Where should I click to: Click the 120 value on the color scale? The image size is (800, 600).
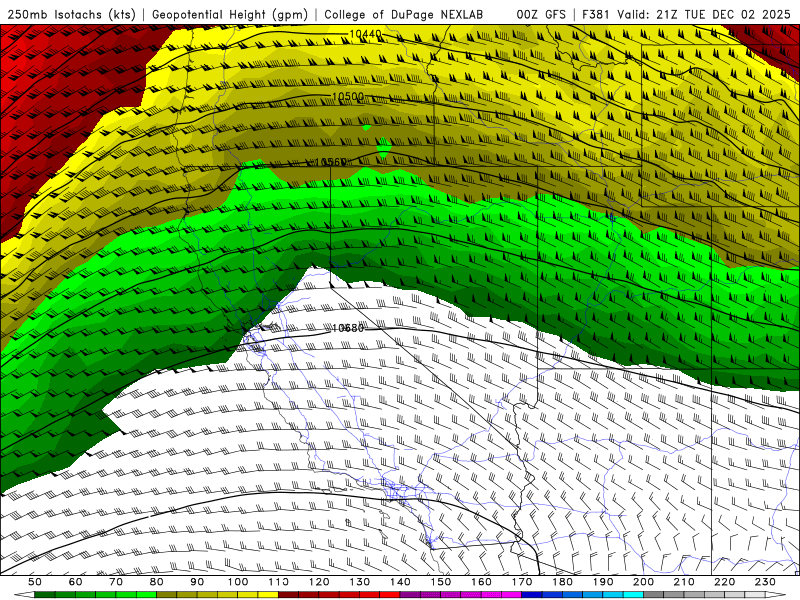pyautogui.click(x=319, y=582)
